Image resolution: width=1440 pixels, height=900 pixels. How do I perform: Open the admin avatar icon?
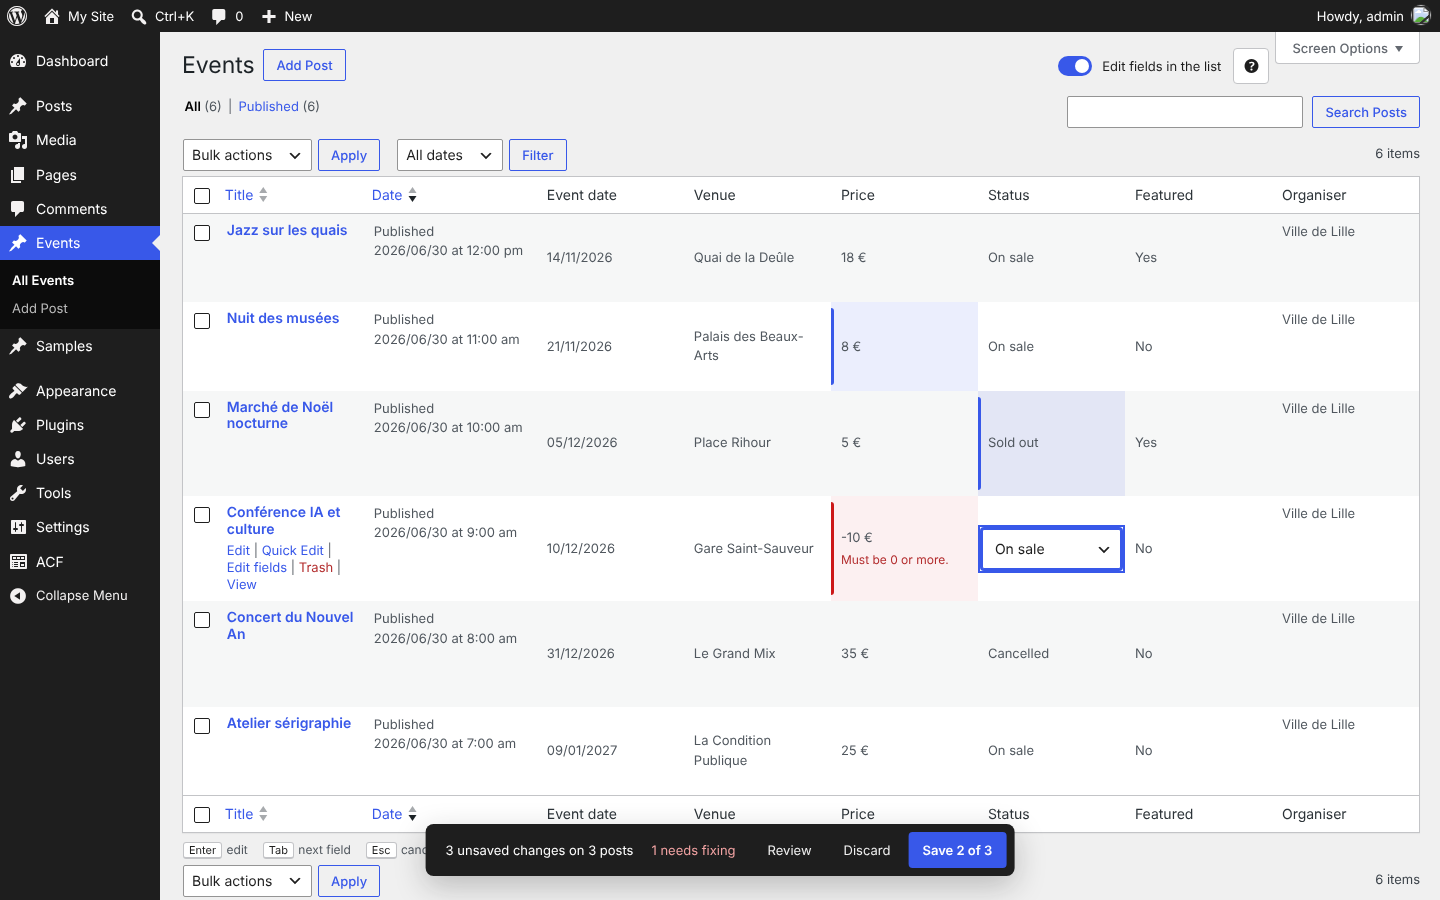[x=1421, y=16]
